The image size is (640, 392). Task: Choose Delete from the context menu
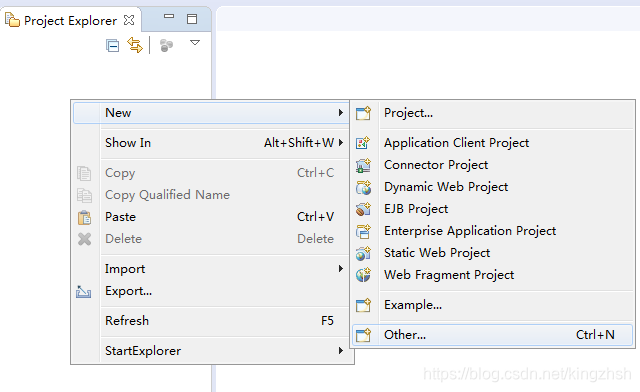tap(211, 239)
